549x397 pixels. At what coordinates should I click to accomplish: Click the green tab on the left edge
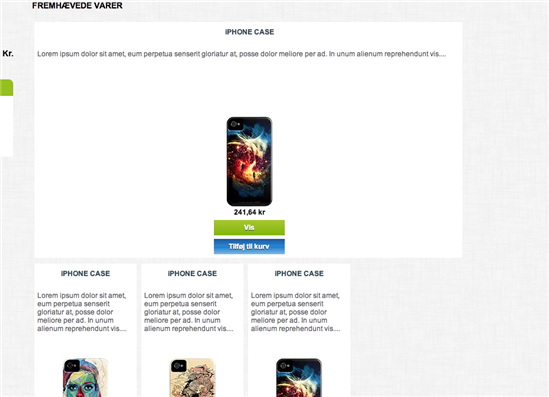(x=7, y=88)
